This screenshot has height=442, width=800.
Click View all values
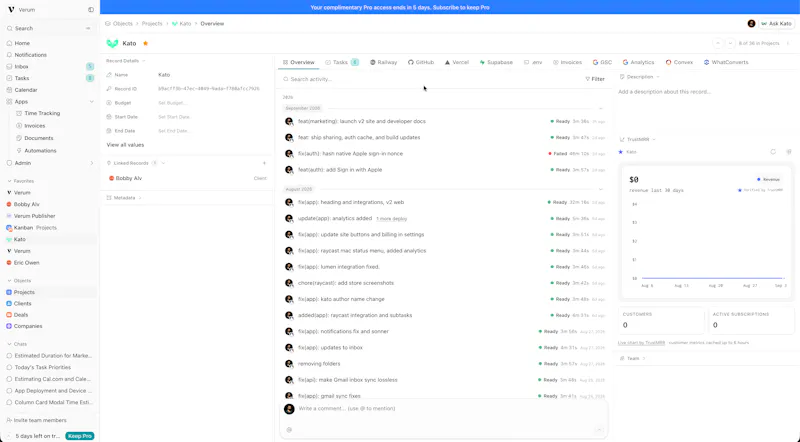(125, 145)
